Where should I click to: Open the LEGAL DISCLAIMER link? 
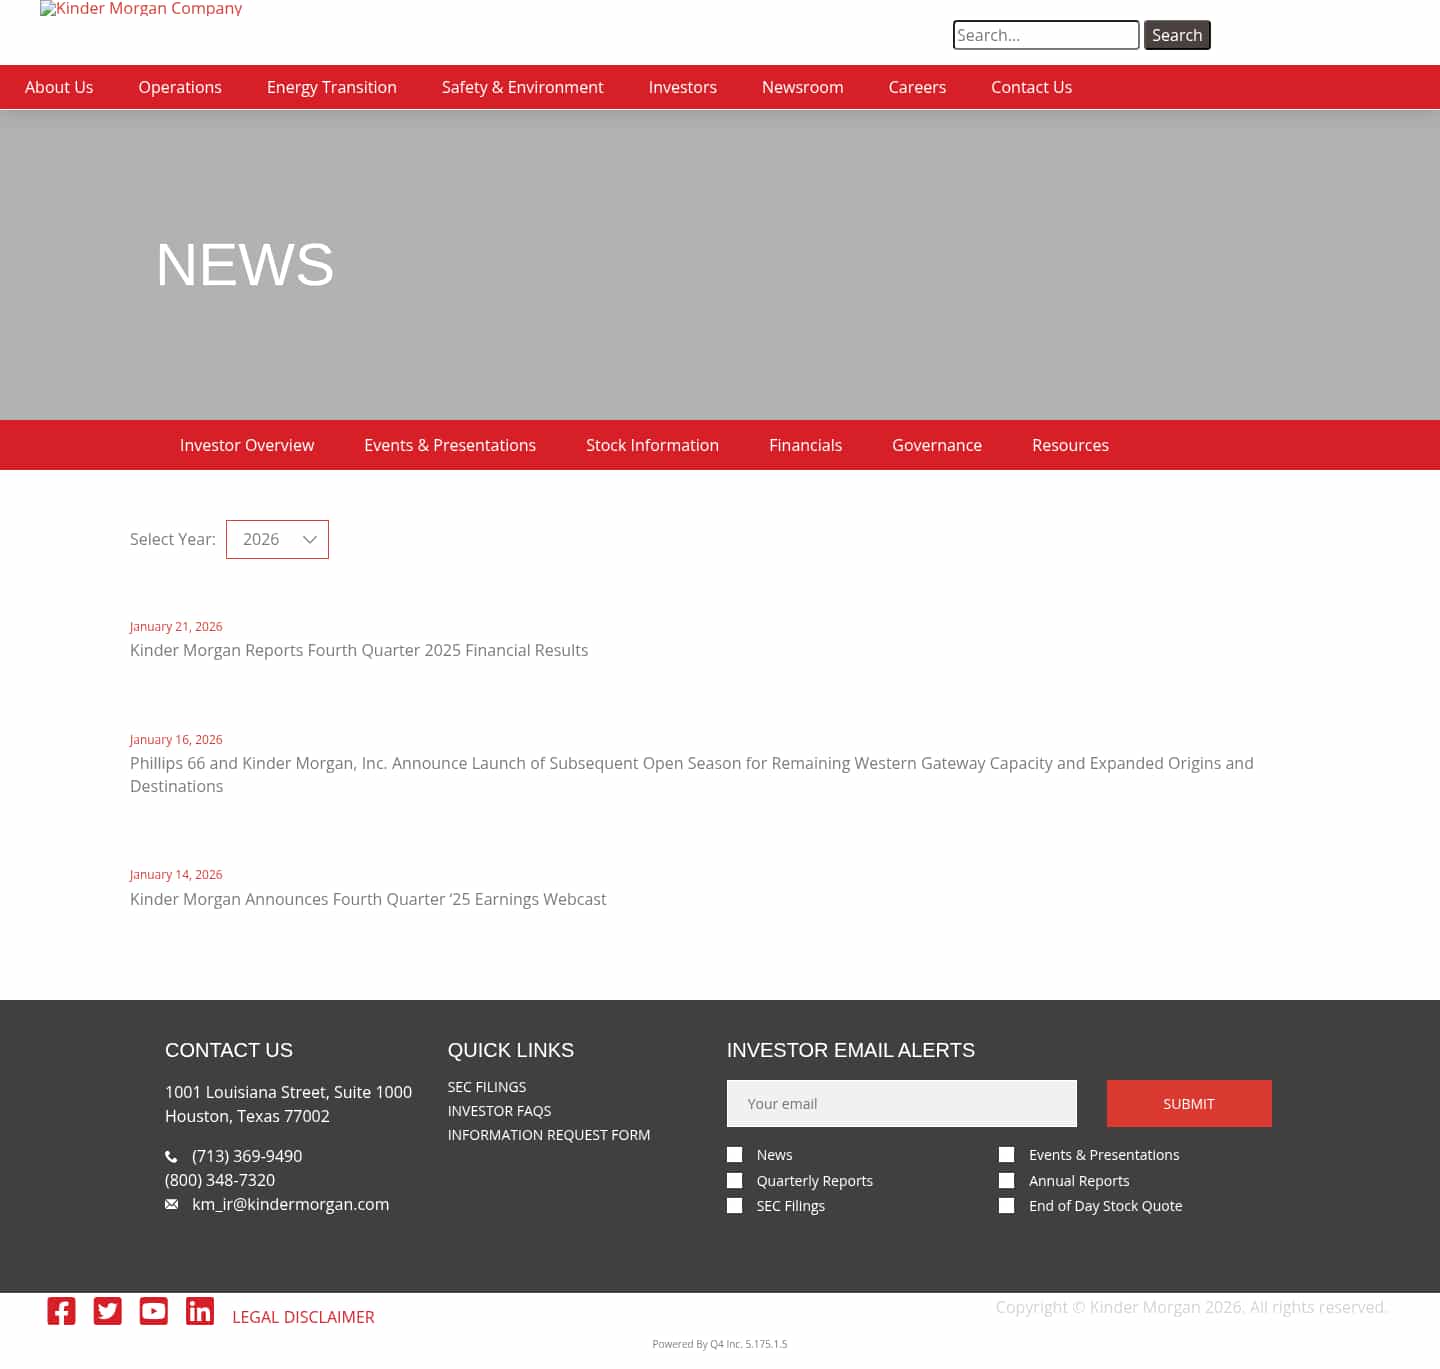(x=303, y=1317)
